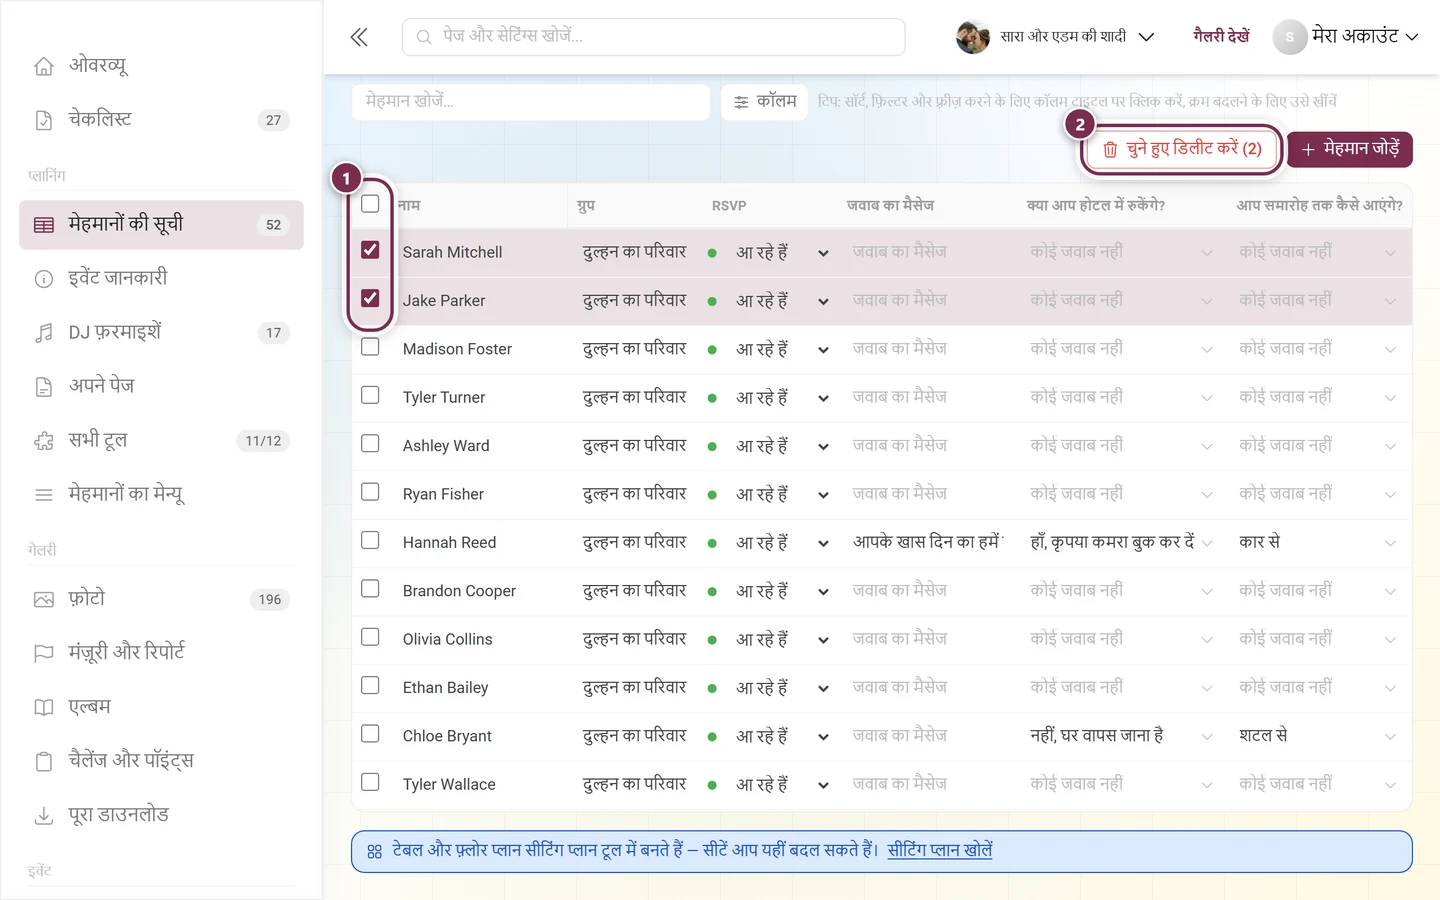Viewport: 1440px width, 900px height.
Task: Click the सभी टूल puzzle icon
Action: coord(44,441)
